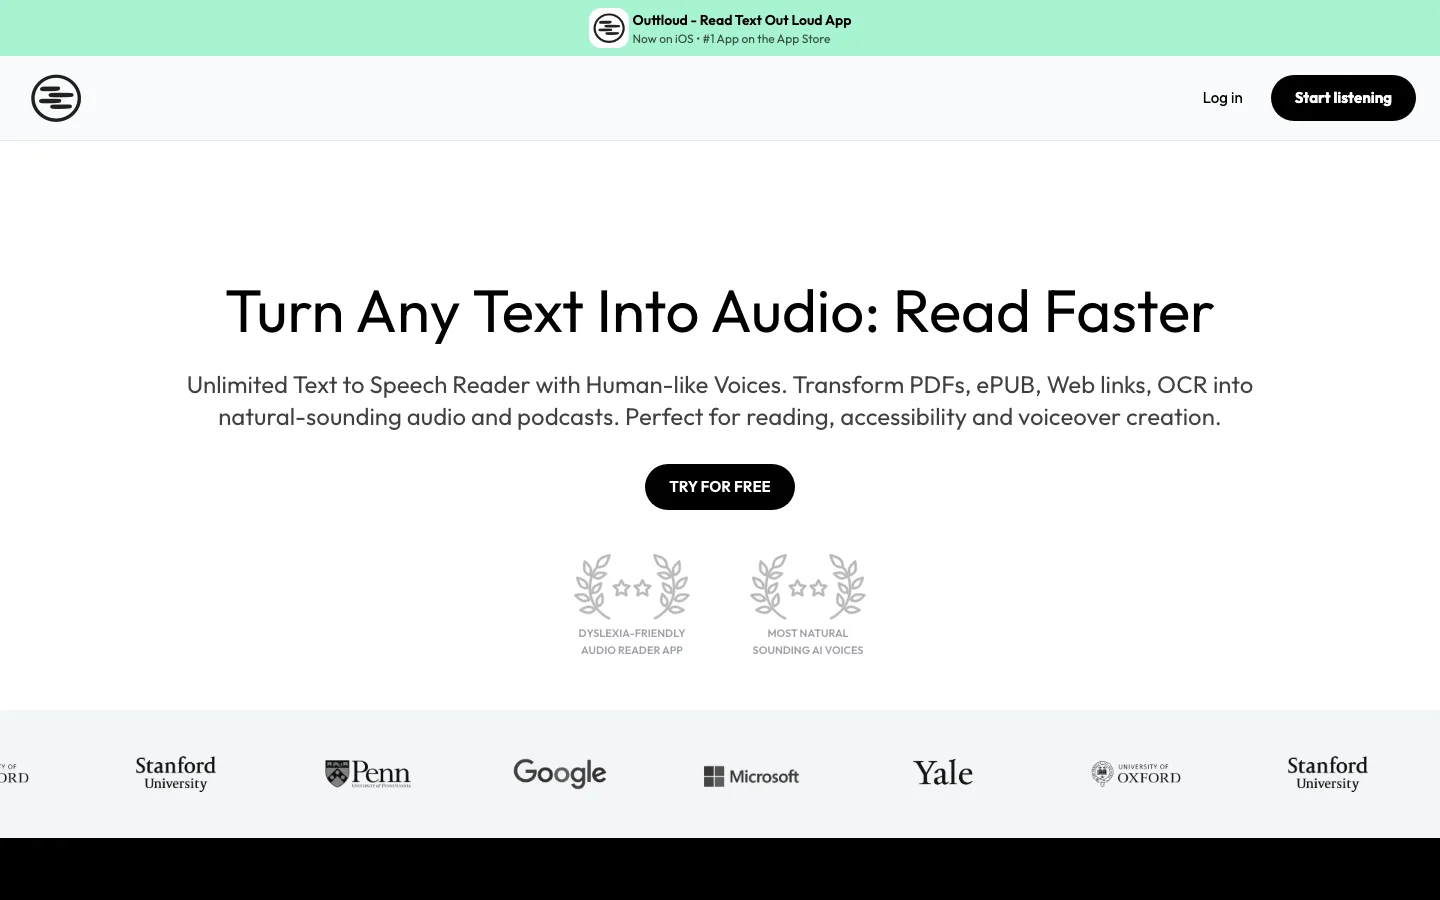Screen dimensions: 1440x900
Task: Click the Microsoft logo
Action: 751,776
